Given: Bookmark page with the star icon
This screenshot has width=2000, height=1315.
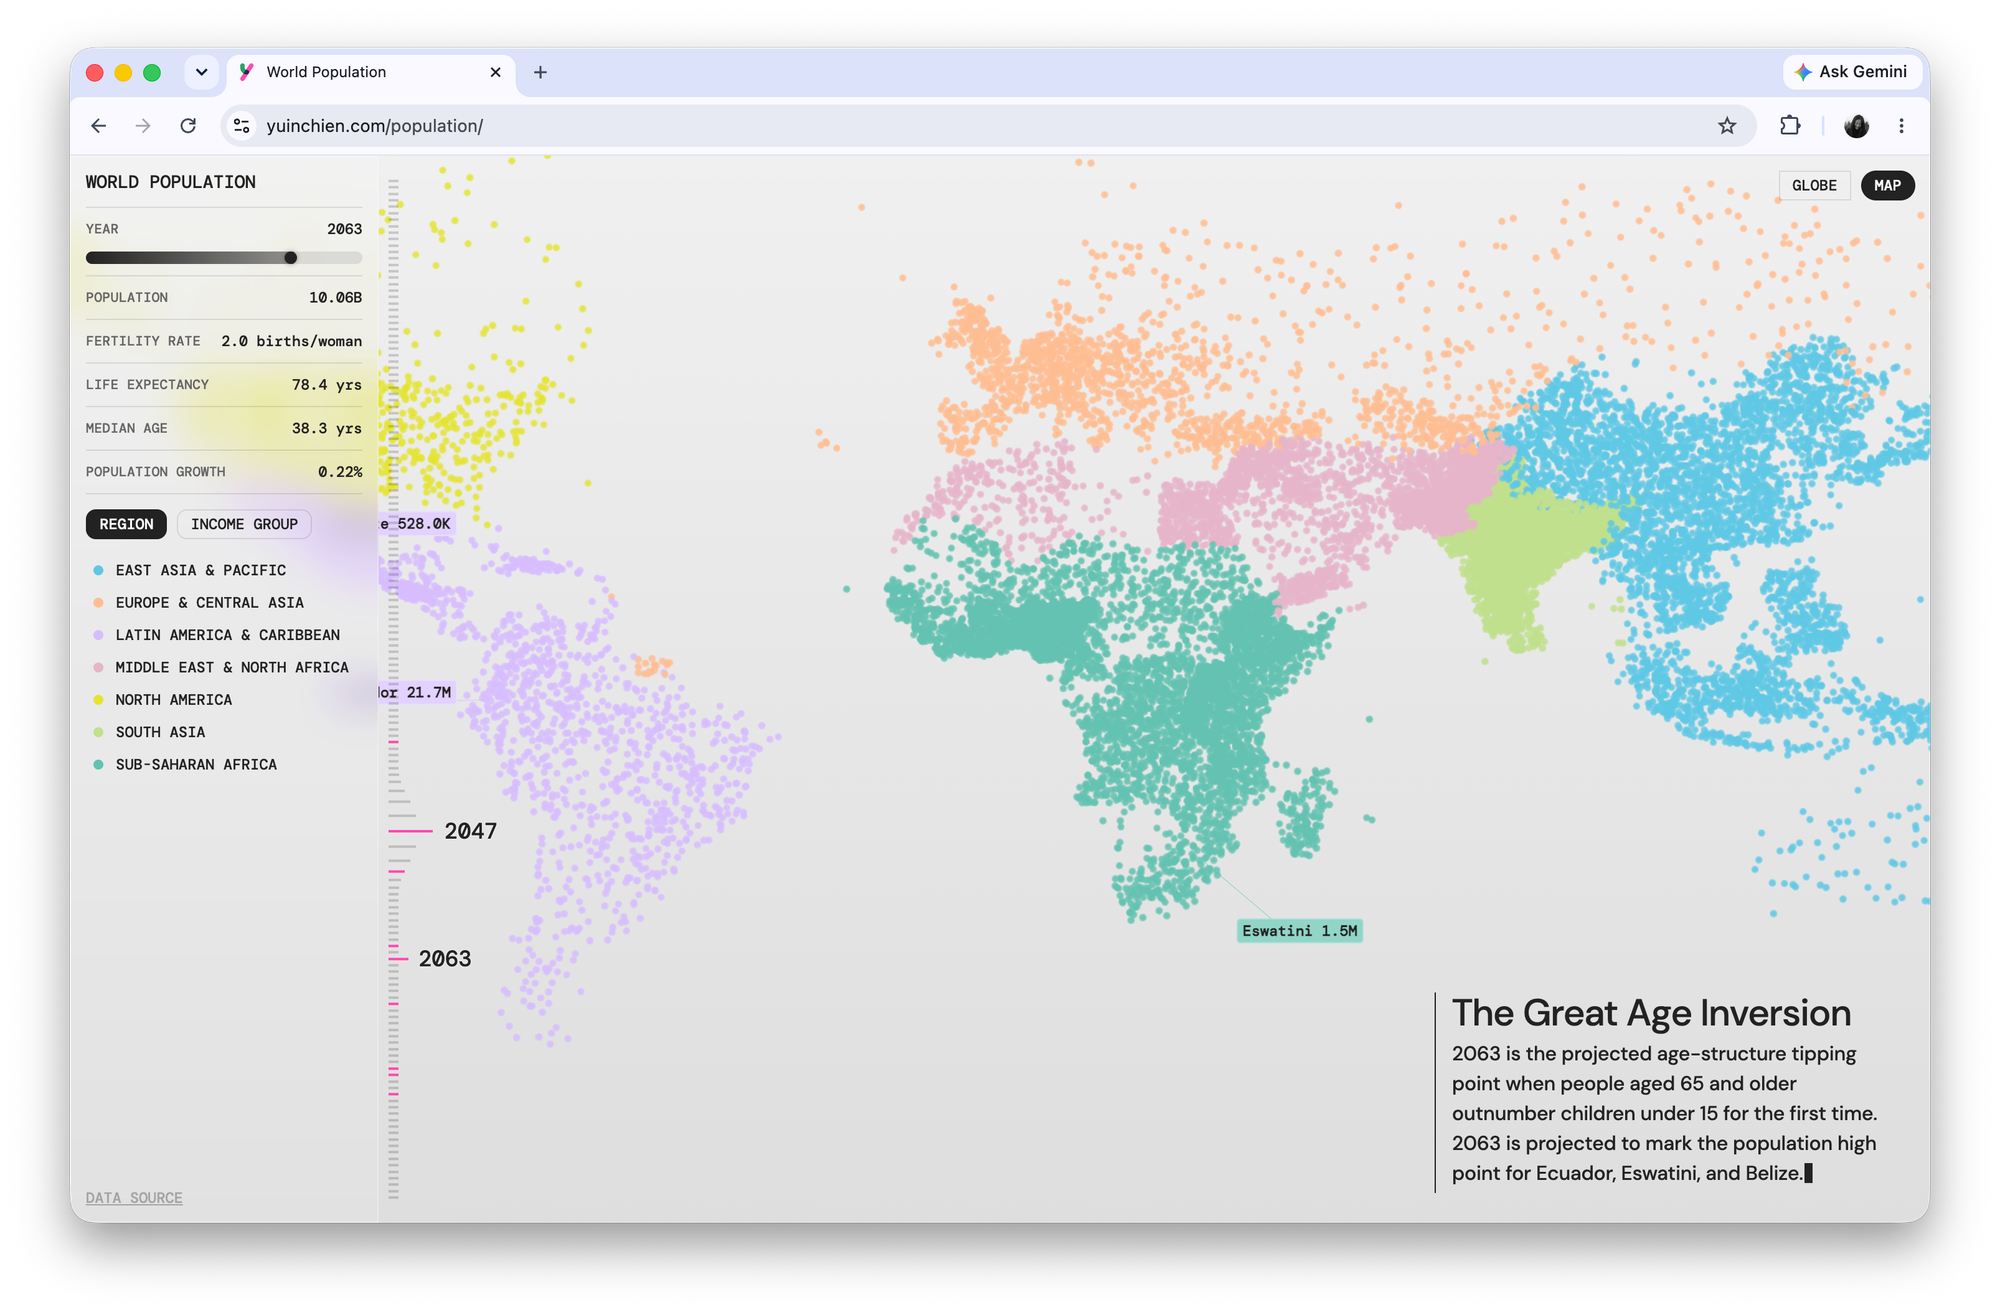Looking at the screenshot, I should pos(1727,126).
